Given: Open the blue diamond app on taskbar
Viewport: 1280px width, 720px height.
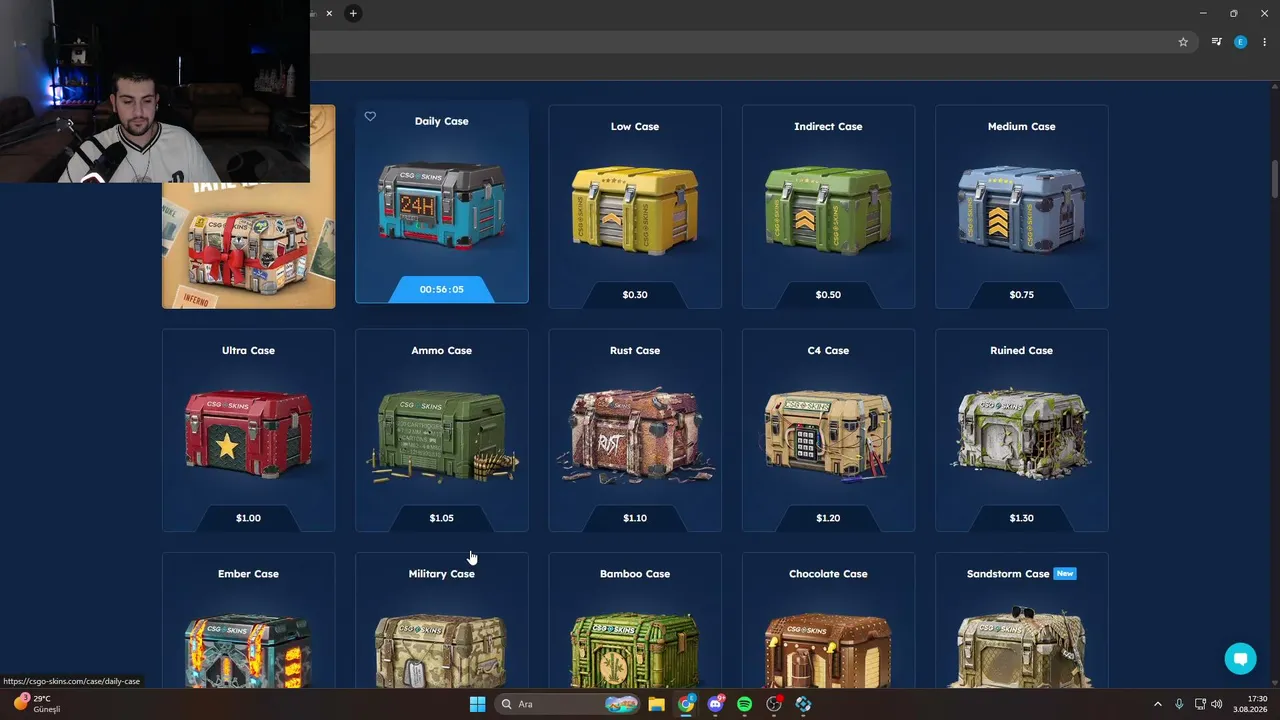Looking at the screenshot, I should tap(803, 704).
